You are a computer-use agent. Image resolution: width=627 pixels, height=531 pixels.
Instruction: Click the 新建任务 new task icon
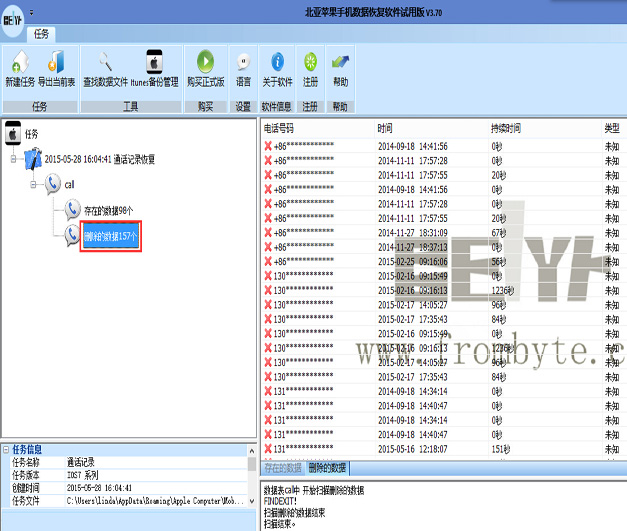coord(20,62)
